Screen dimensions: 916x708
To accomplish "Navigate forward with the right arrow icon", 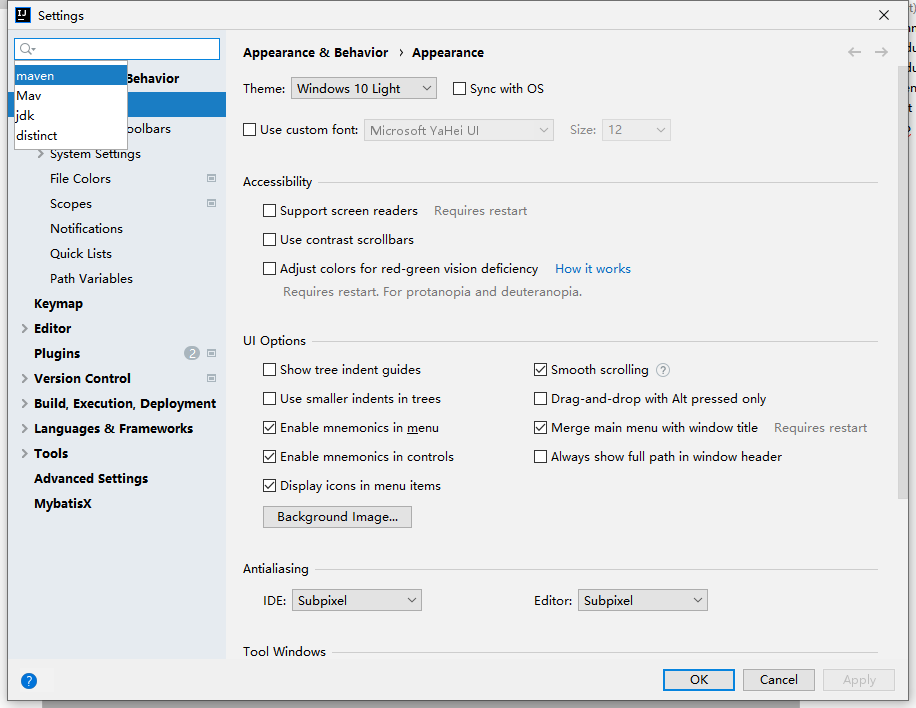I will 881,53.
